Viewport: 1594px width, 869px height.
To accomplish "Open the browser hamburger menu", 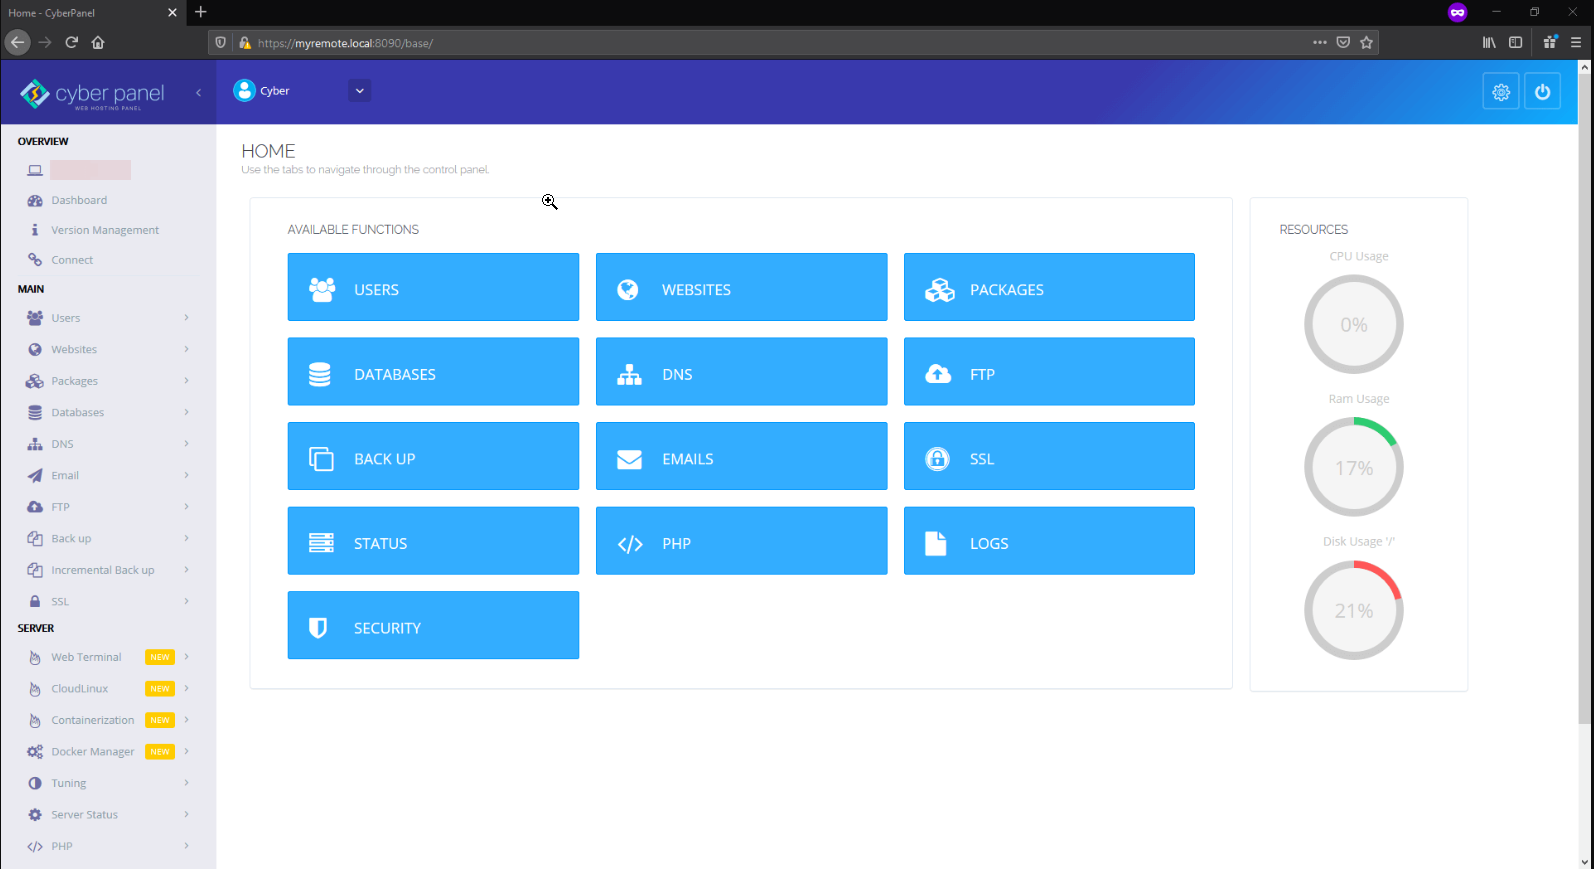I will pyautogui.click(x=1576, y=42).
